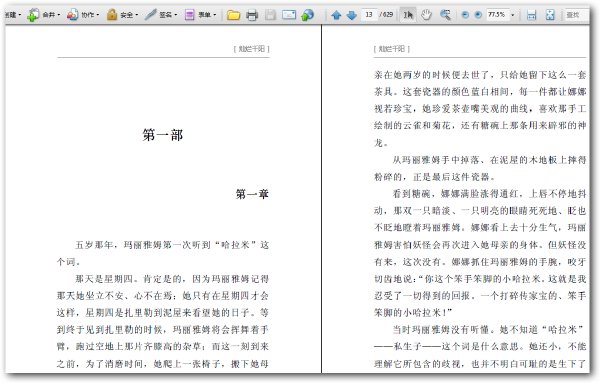600x383 pixels.
Task: Click the line starting "绘制的云雀和菊花"
Action: click(x=480, y=125)
